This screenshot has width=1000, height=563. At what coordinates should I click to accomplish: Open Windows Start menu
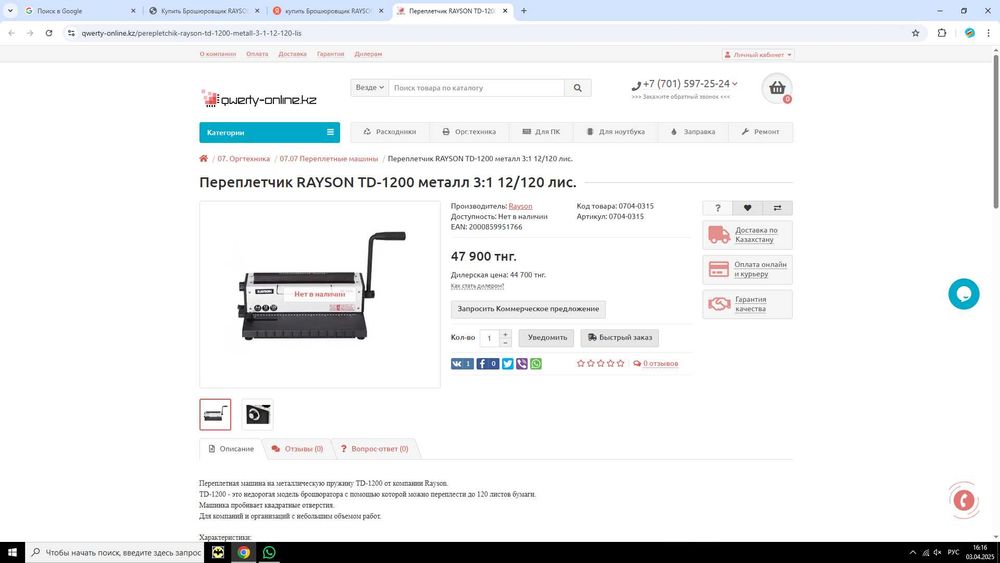click(x=12, y=552)
